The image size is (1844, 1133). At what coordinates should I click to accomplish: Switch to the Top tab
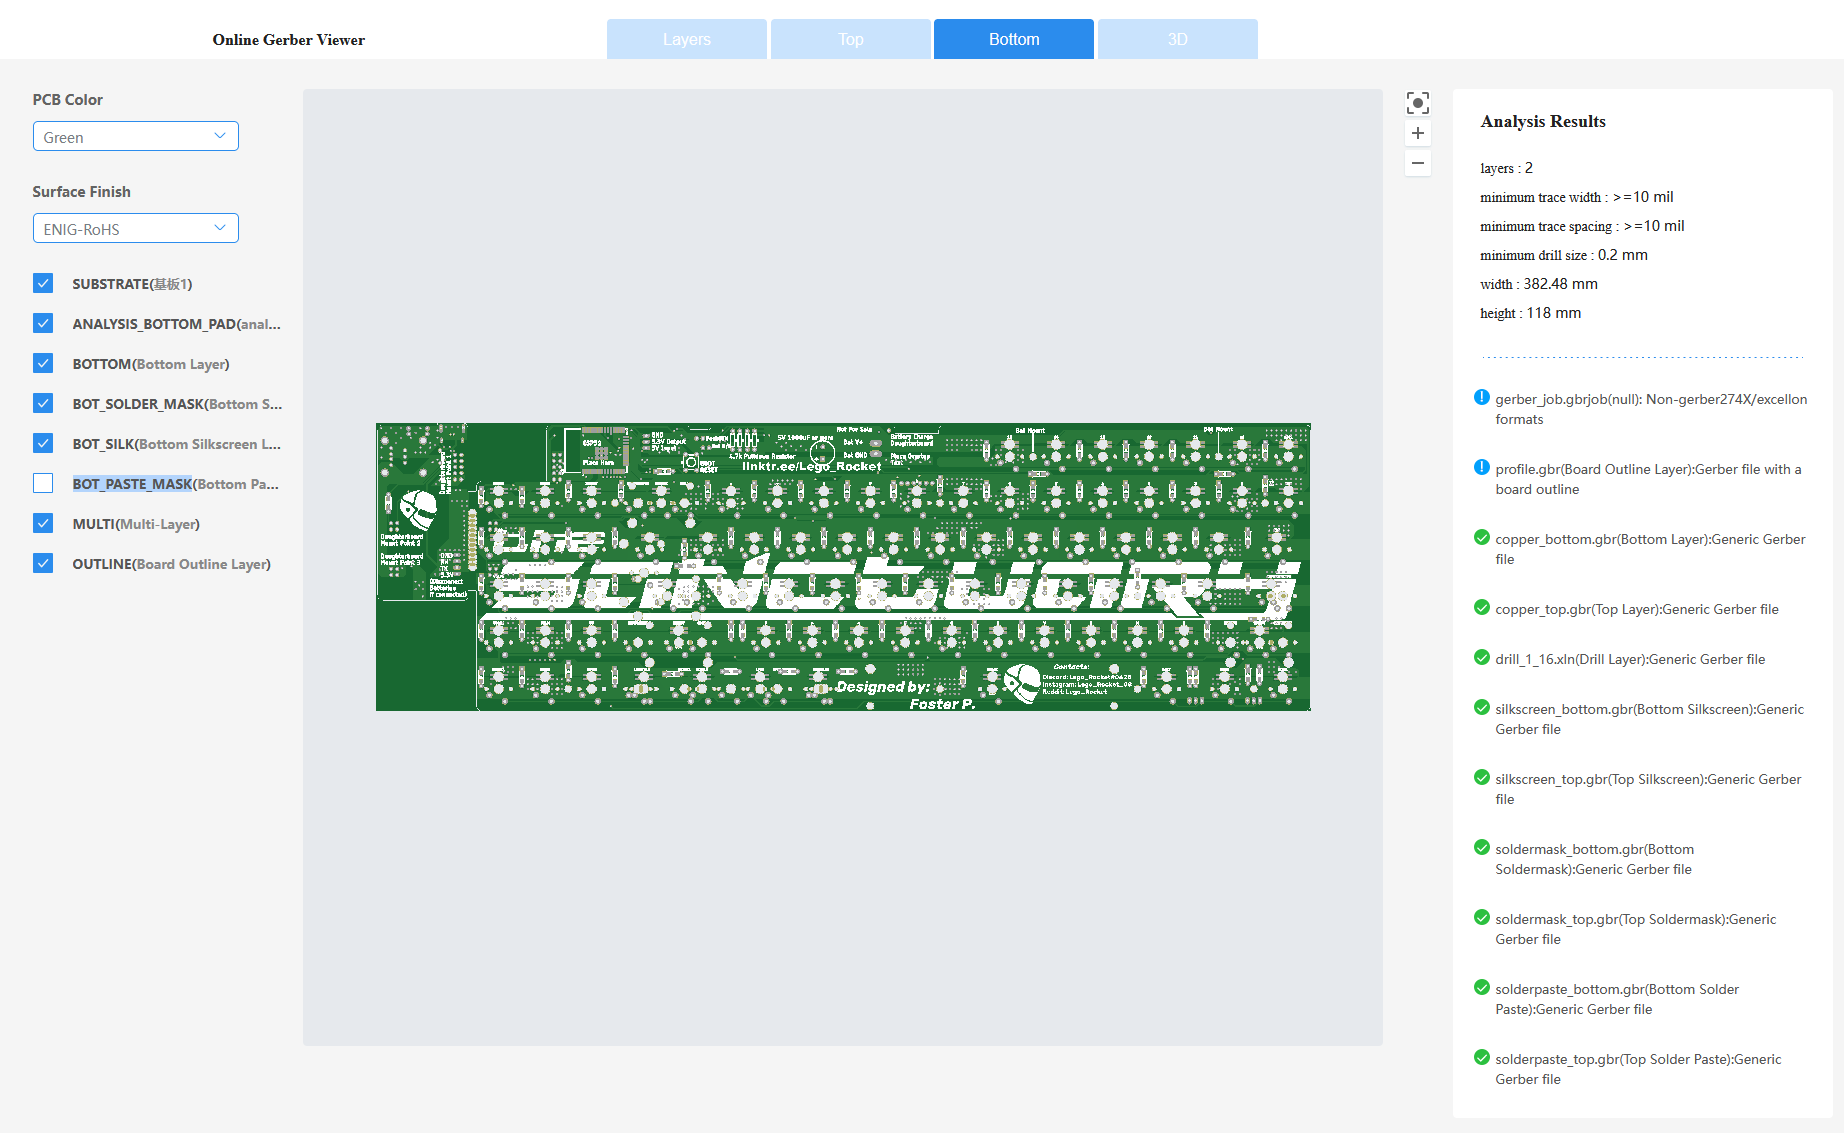tap(849, 39)
